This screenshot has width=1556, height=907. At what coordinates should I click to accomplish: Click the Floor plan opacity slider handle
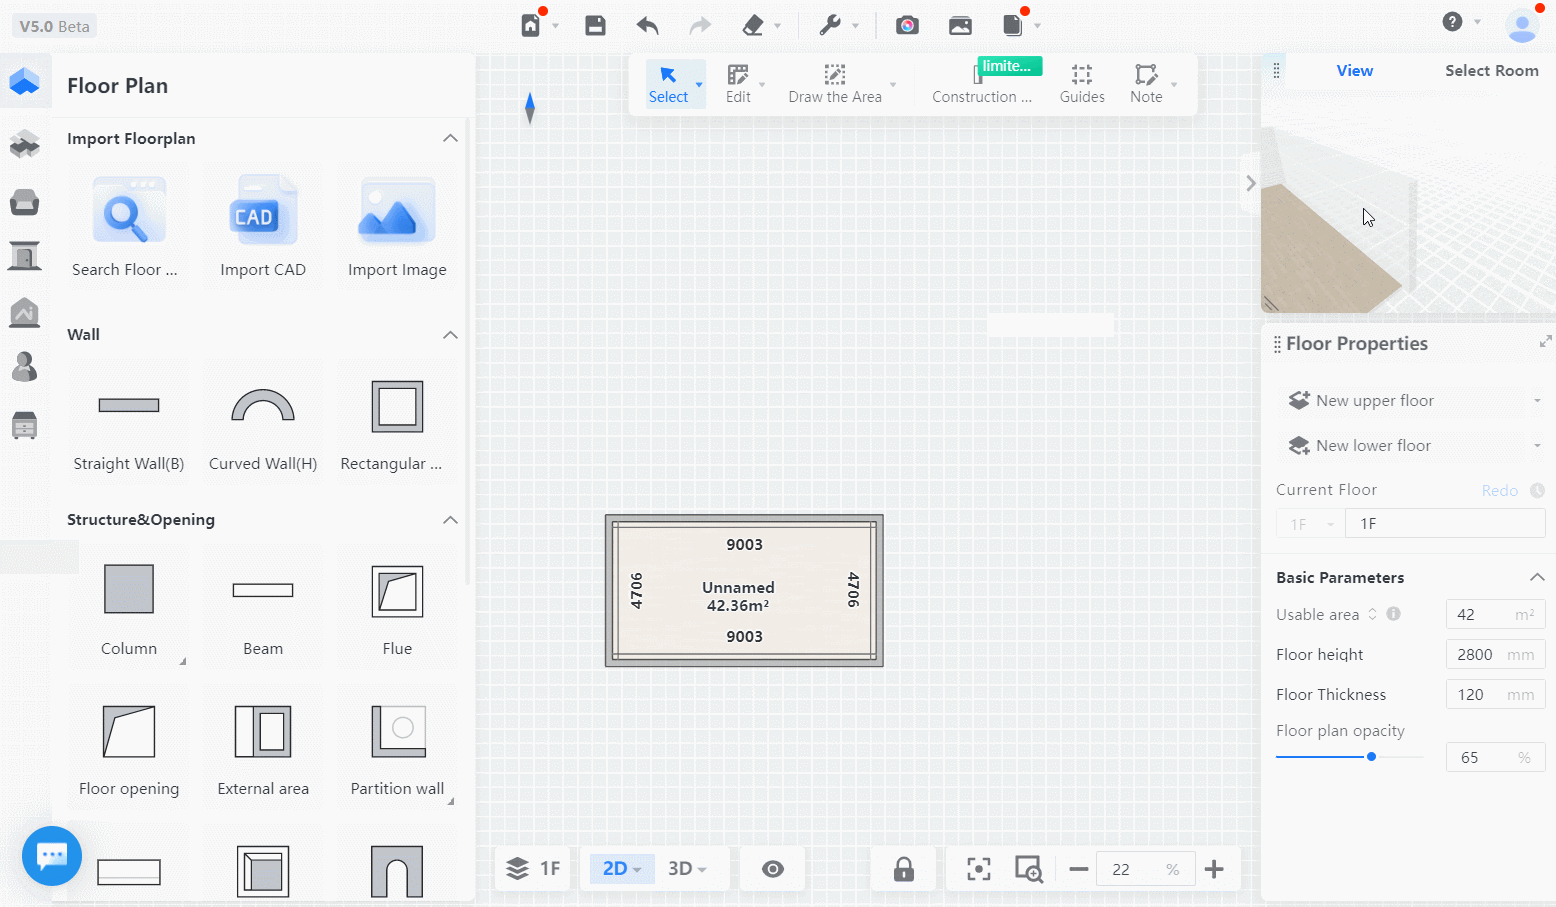pos(1371,757)
